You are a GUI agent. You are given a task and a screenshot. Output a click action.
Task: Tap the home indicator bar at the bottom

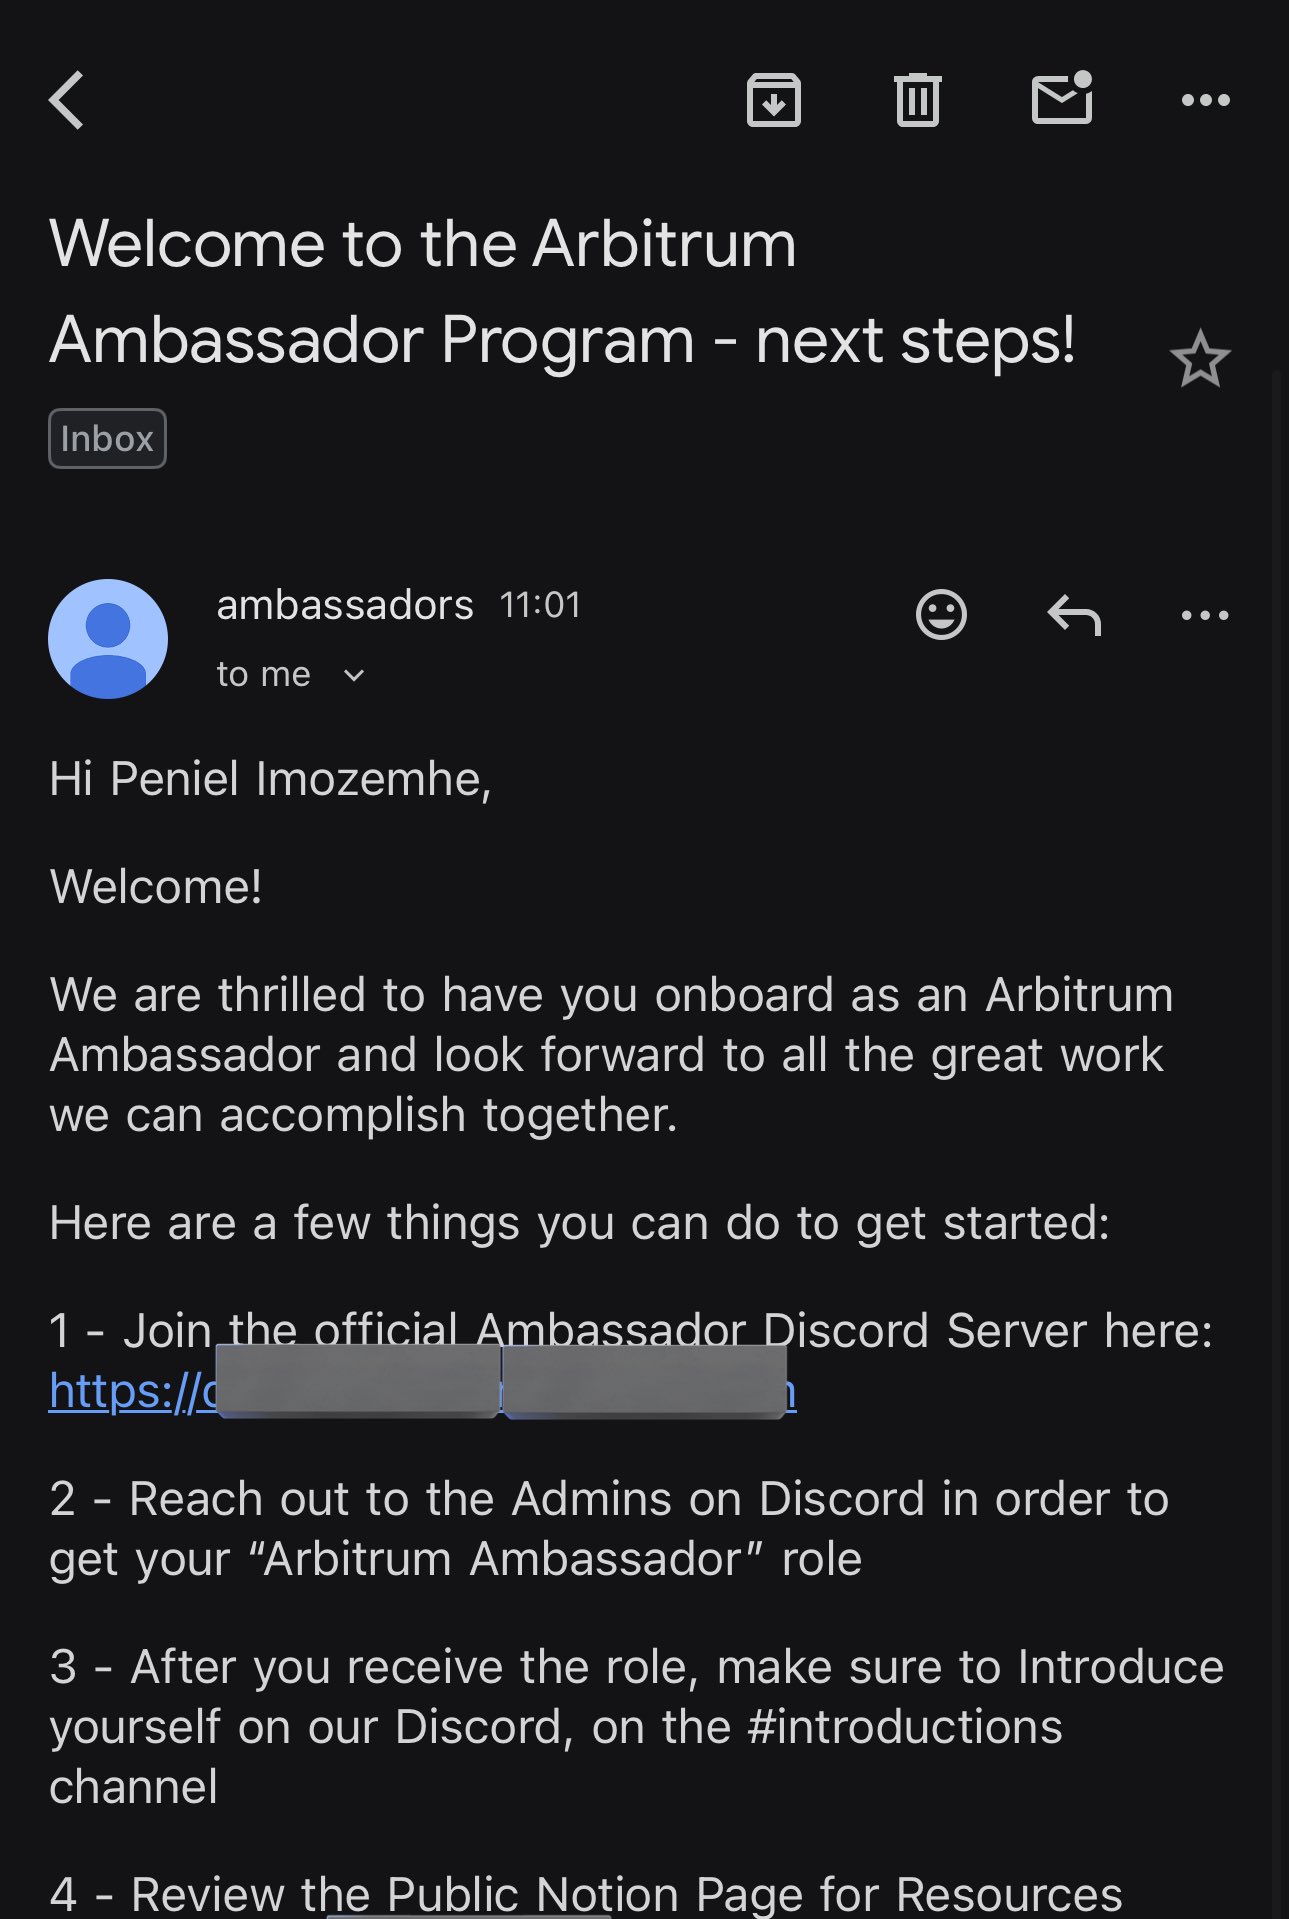coord(468,1914)
